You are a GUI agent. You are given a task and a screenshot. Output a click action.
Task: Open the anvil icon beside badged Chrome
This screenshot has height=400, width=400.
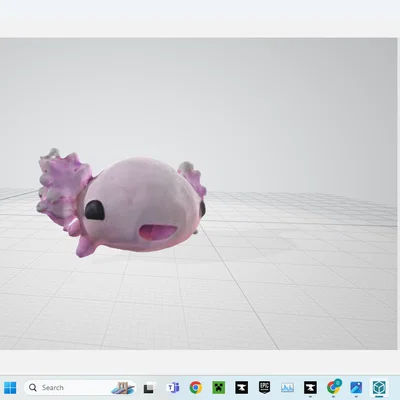pyautogui.click(x=310, y=388)
